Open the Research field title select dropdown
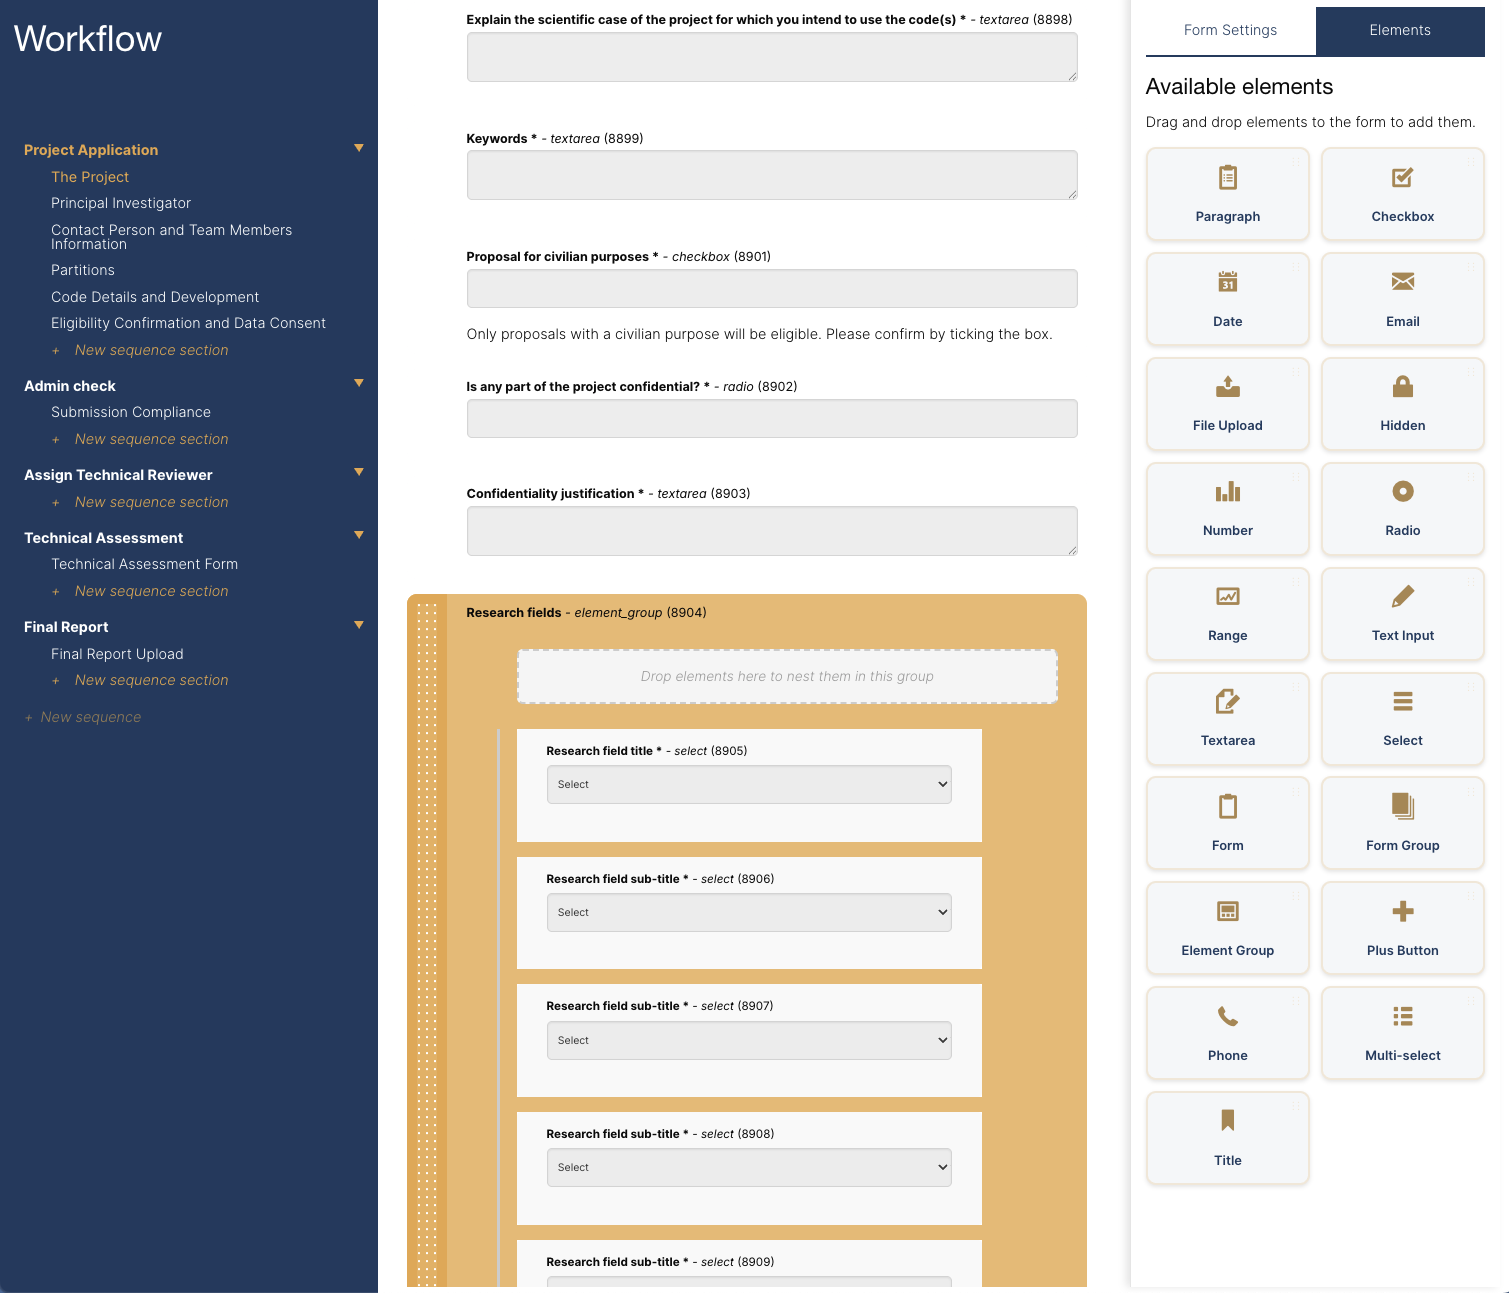Viewport: 1509px width, 1293px height. click(x=748, y=785)
